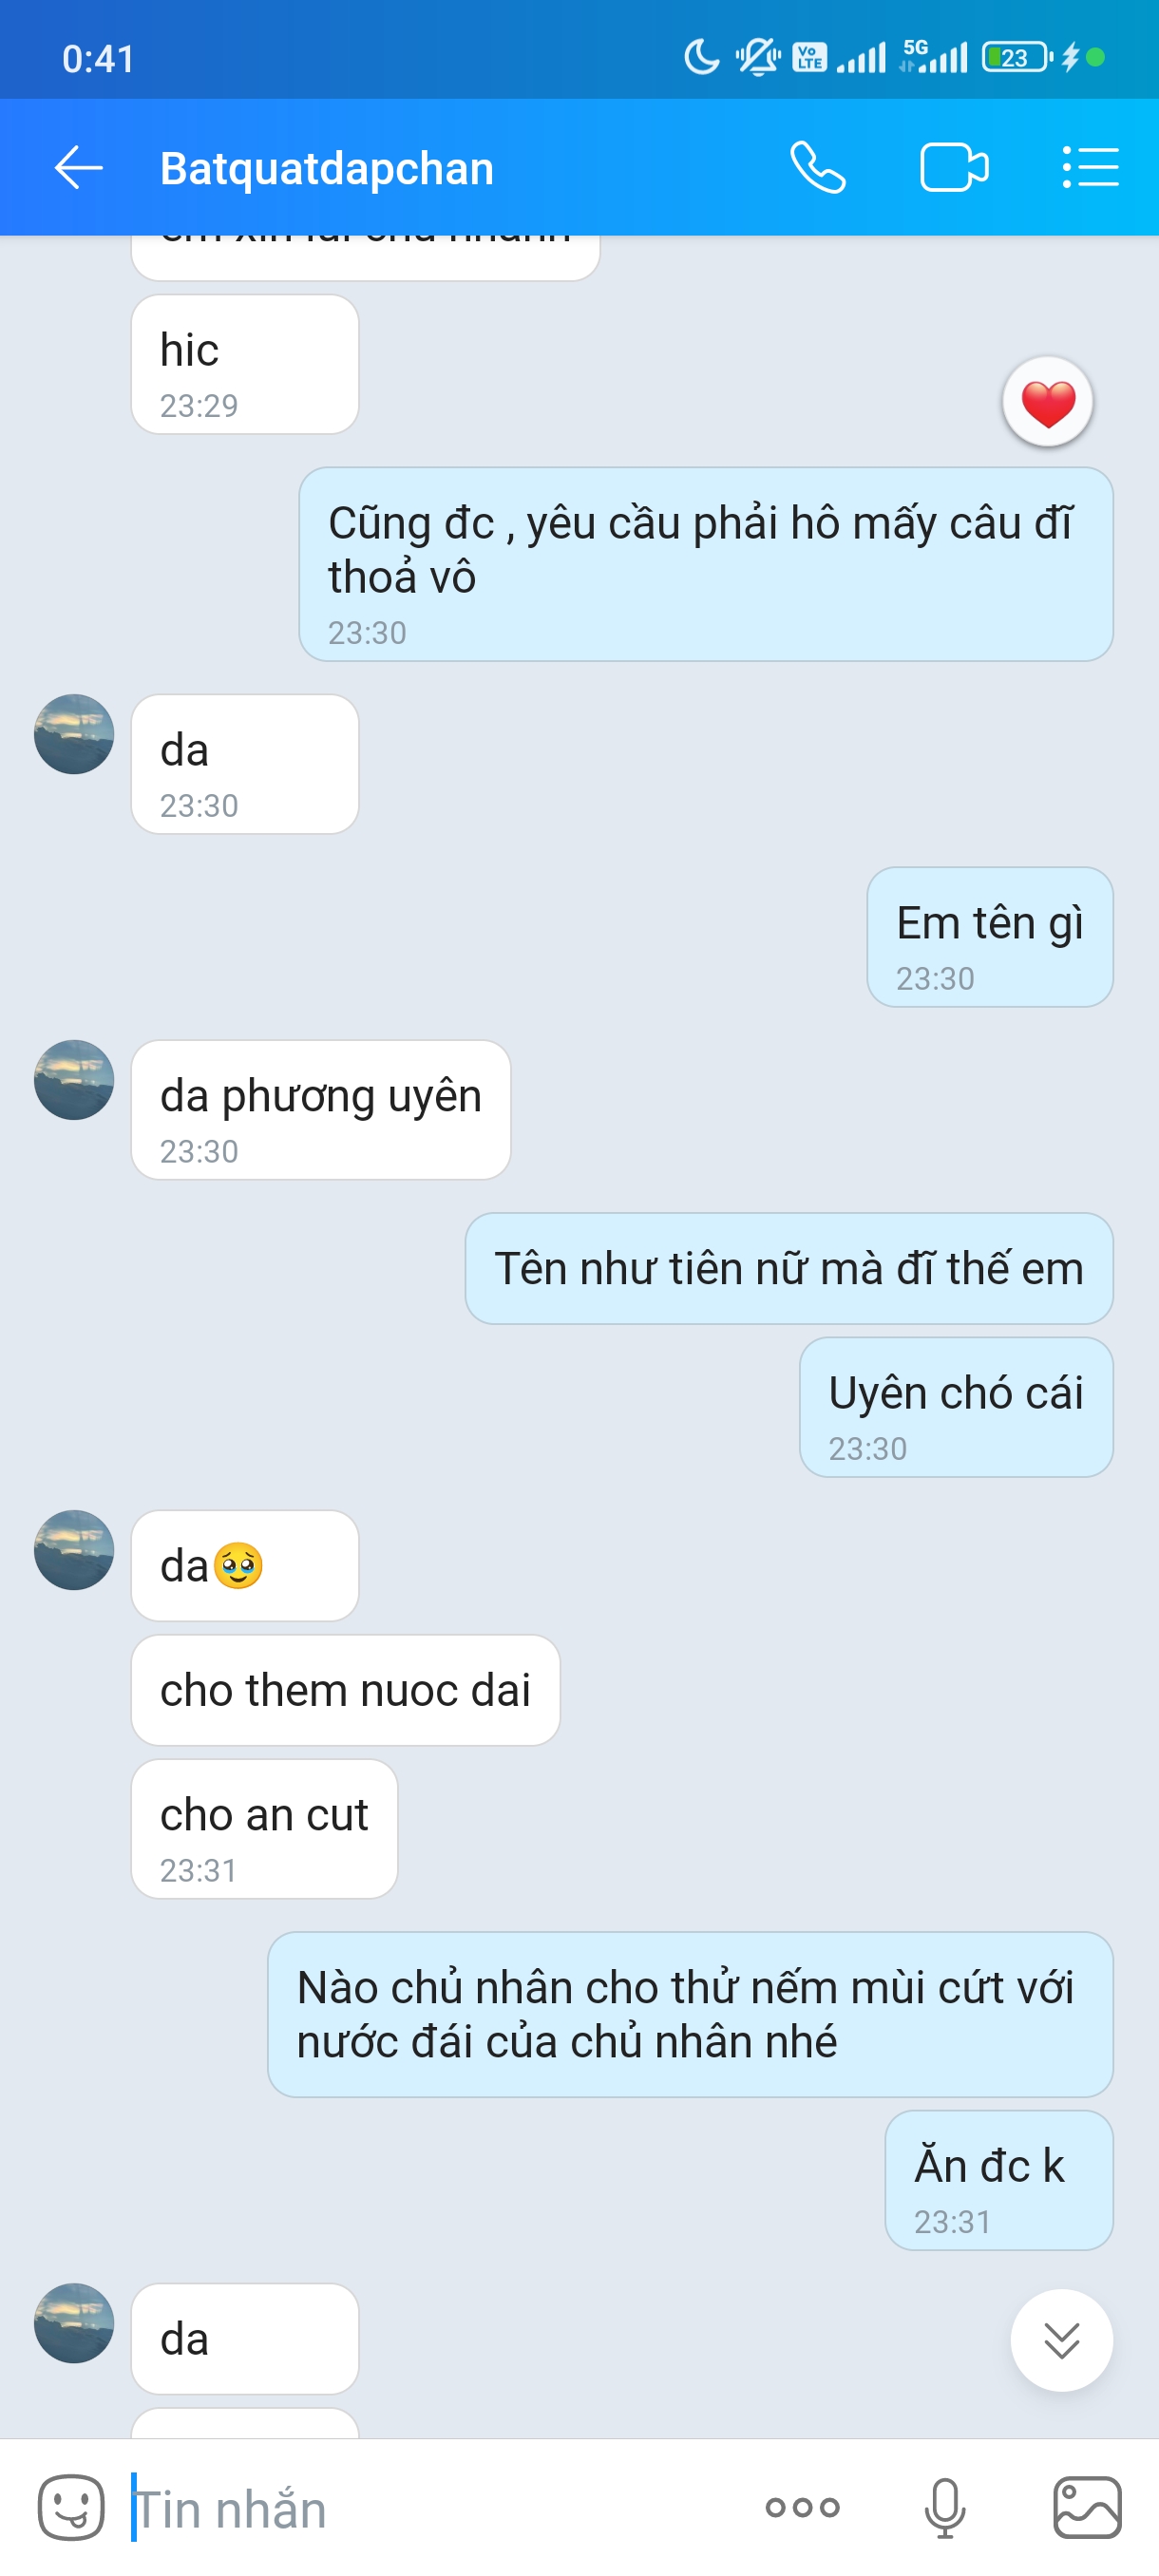Select the 'Em tên gì' message bubble
This screenshot has width=1159, height=2576.
[x=990, y=937]
